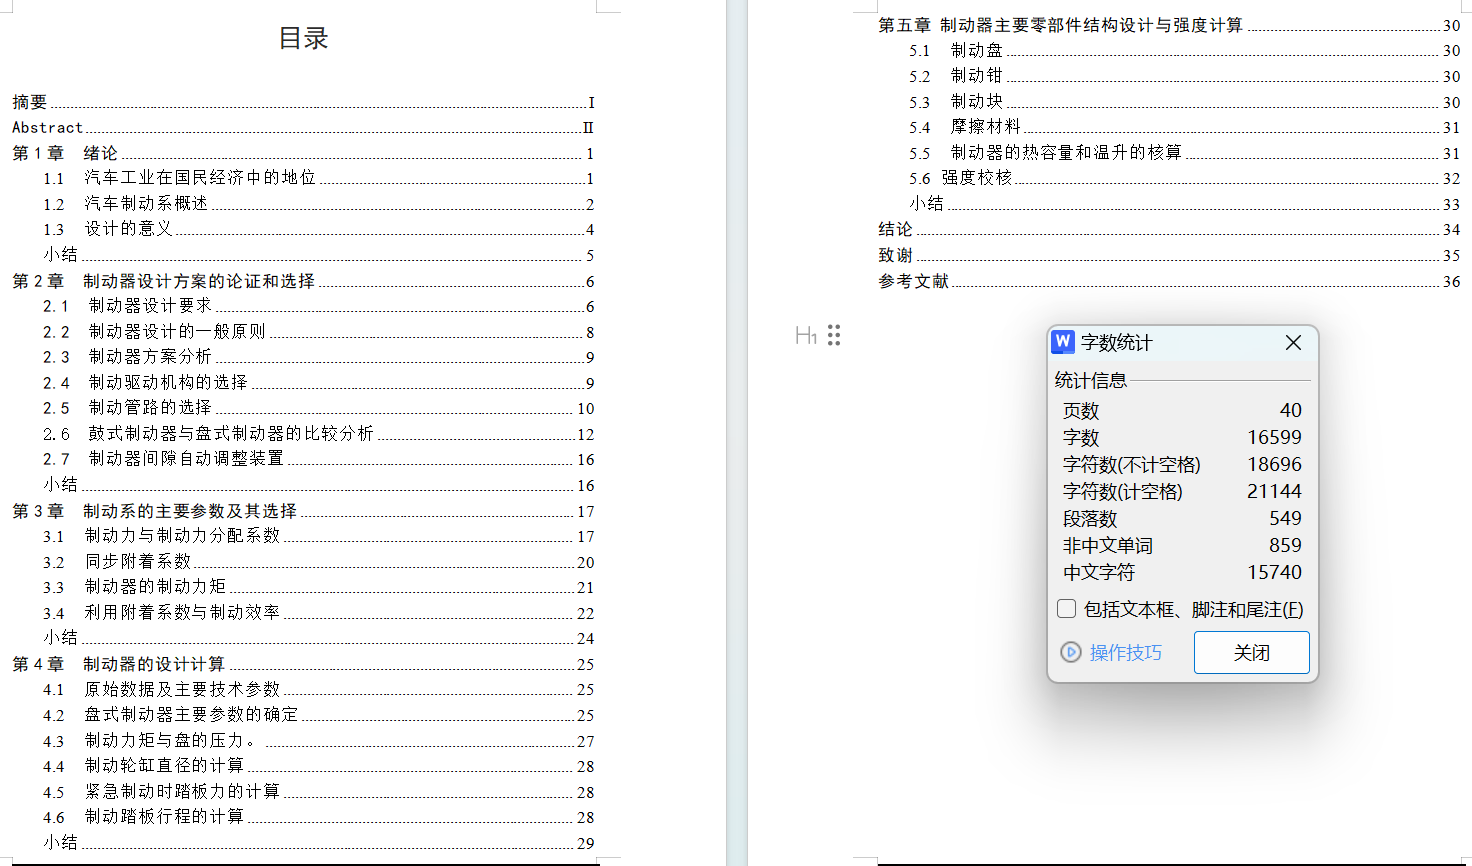Select 2.6 鼓式制动器与盘式制动器的比较分析
The width and height of the screenshot is (1472, 866).
[x=319, y=434]
